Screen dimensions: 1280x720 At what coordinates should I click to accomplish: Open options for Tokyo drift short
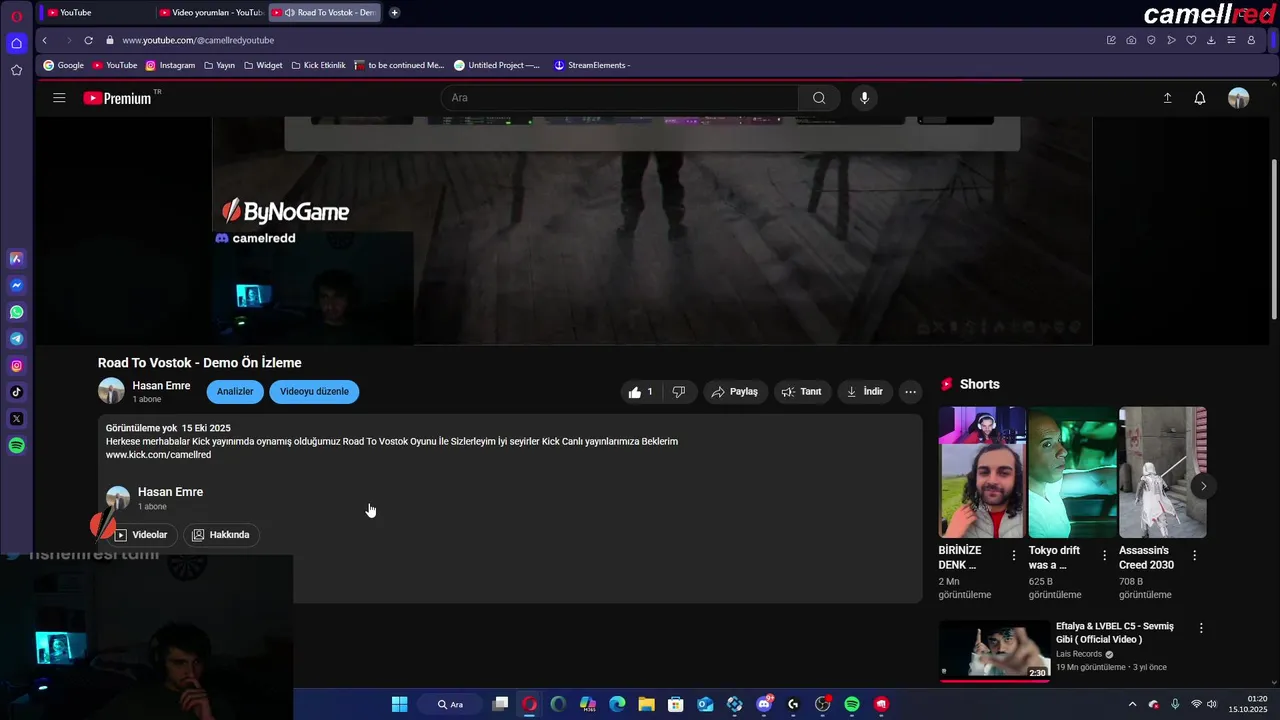[1104, 555]
